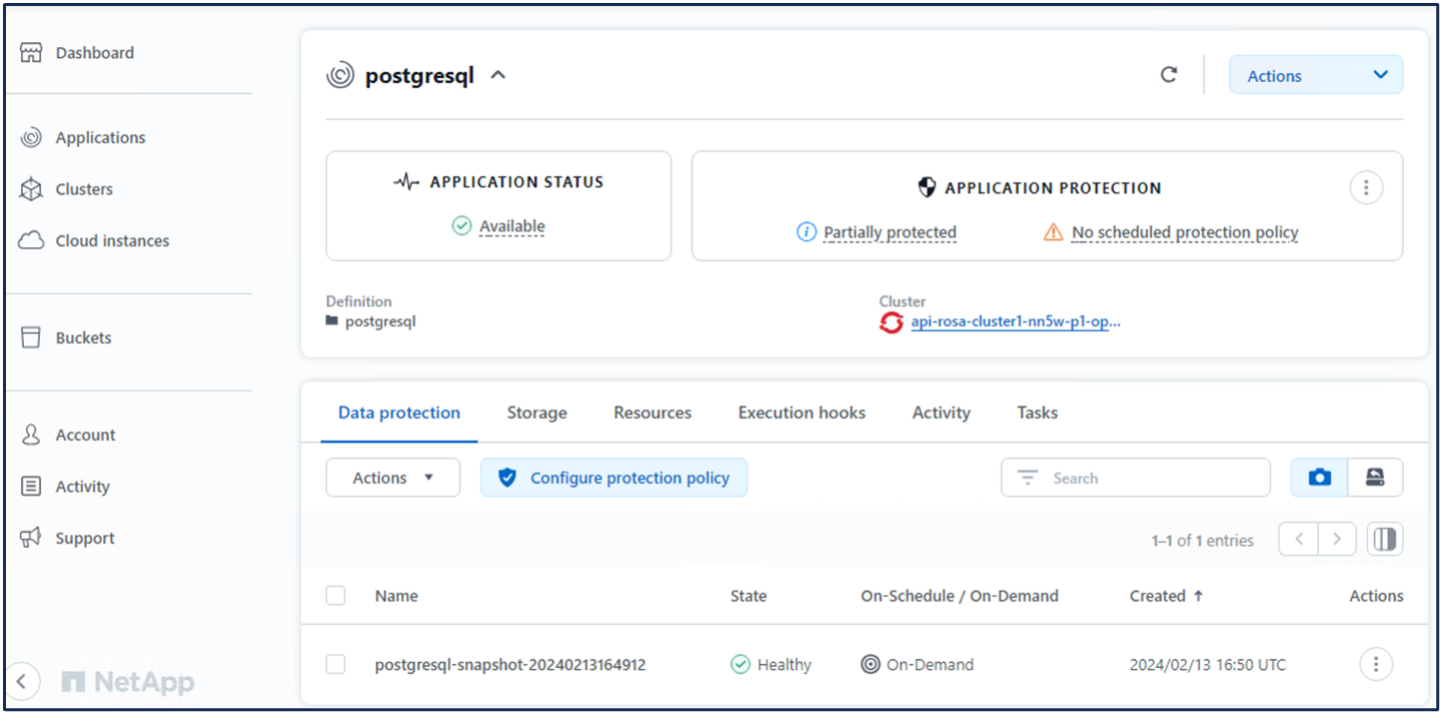The image size is (1445, 715).
Task: Go to the next page of entries
Action: coord(1337,539)
